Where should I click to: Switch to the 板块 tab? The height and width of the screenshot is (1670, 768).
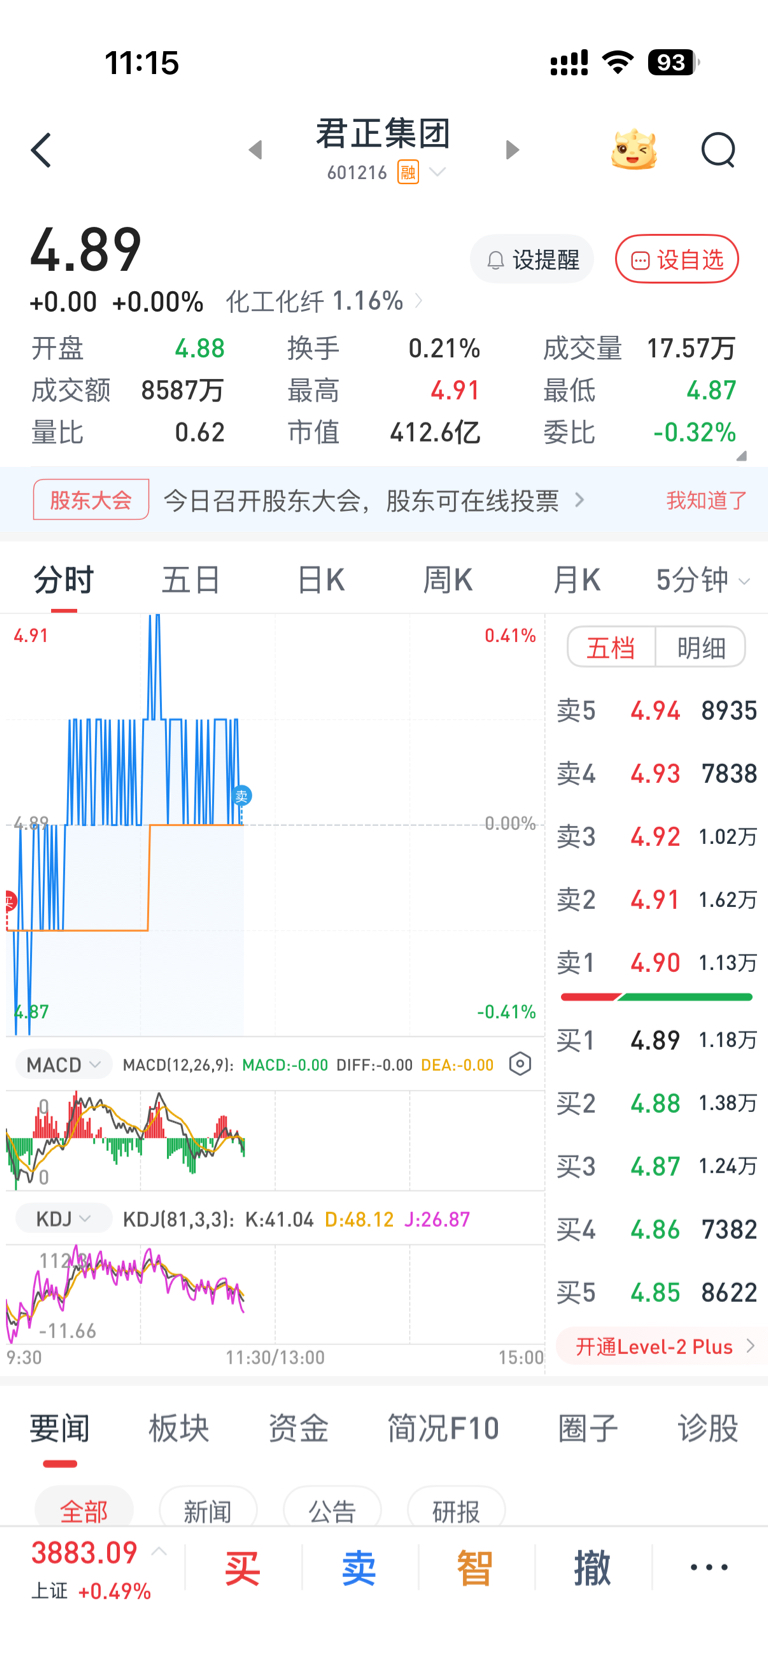tap(179, 1429)
